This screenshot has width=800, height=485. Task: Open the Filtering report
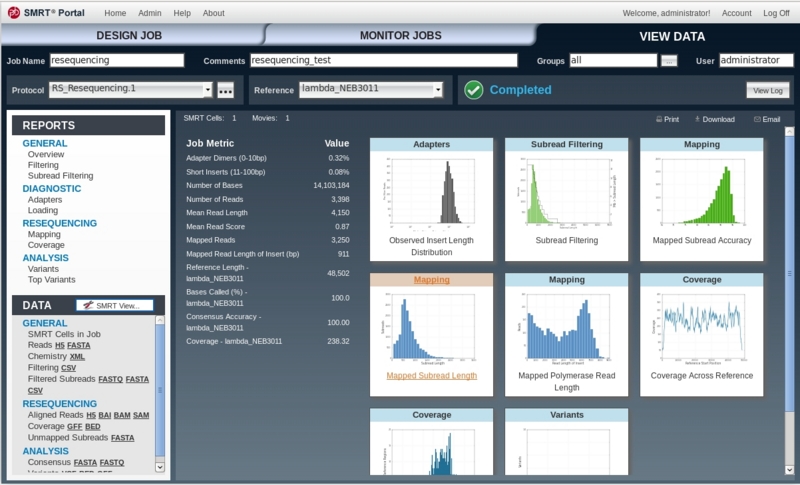click(x=43, y=165)
